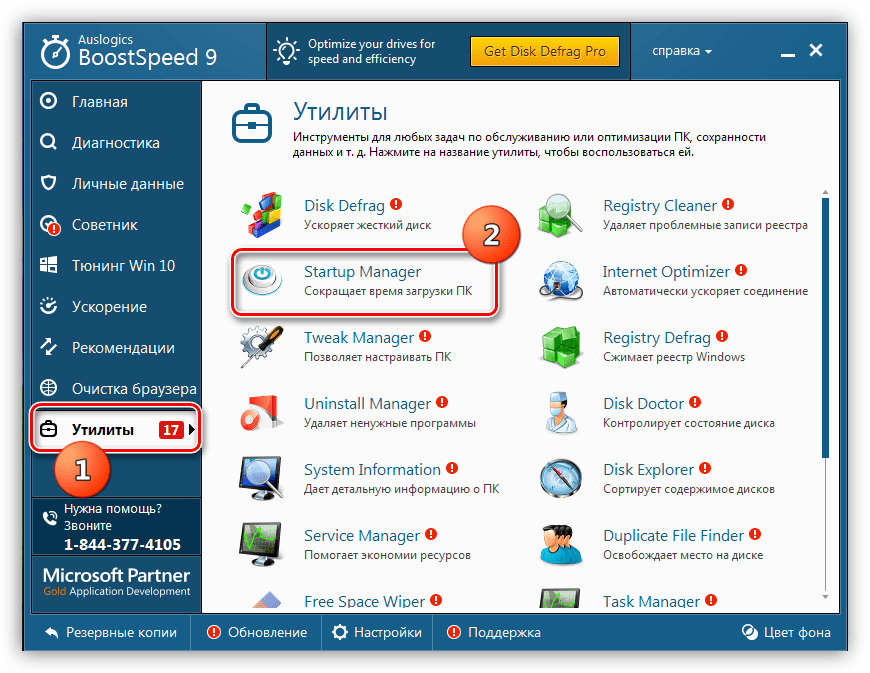
Task: Click the System Information monitor icon
Action: coord(261,478)
